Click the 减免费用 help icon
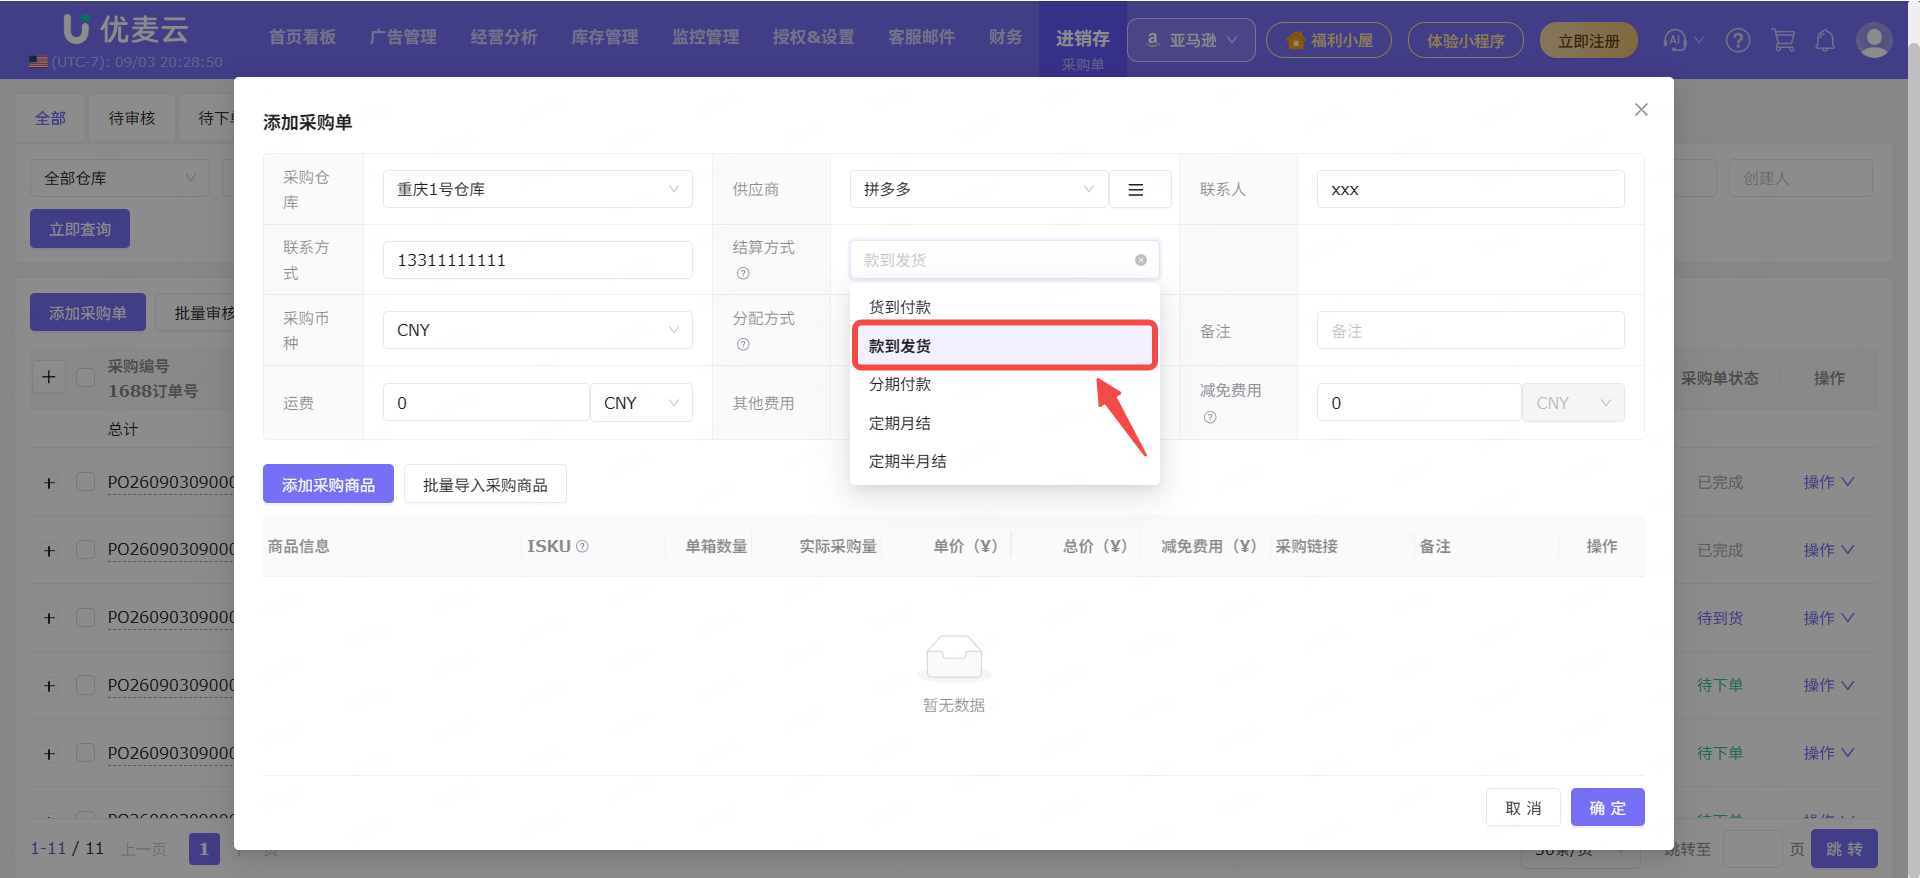The width and height of the screenshot is (1920, 878). click(1210, 417)
